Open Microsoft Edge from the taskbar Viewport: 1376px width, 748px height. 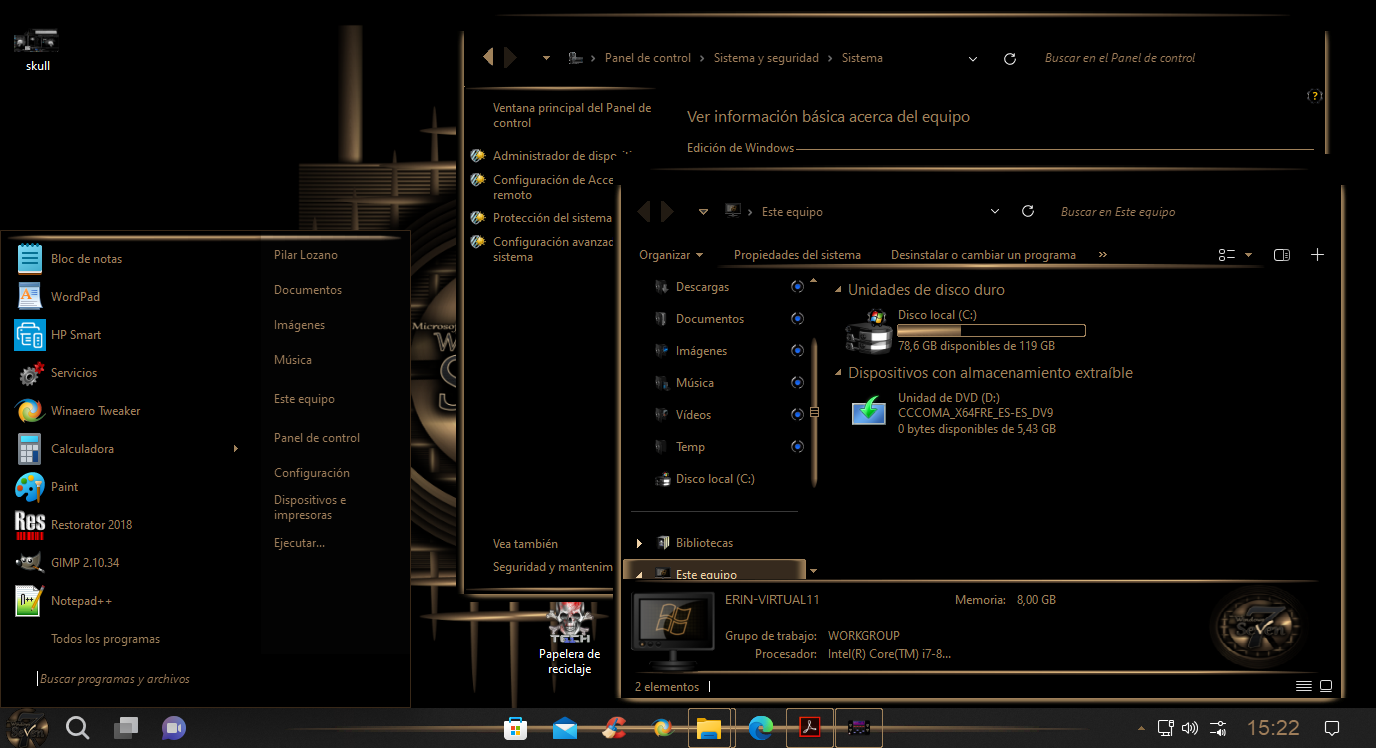pos(760,728)
